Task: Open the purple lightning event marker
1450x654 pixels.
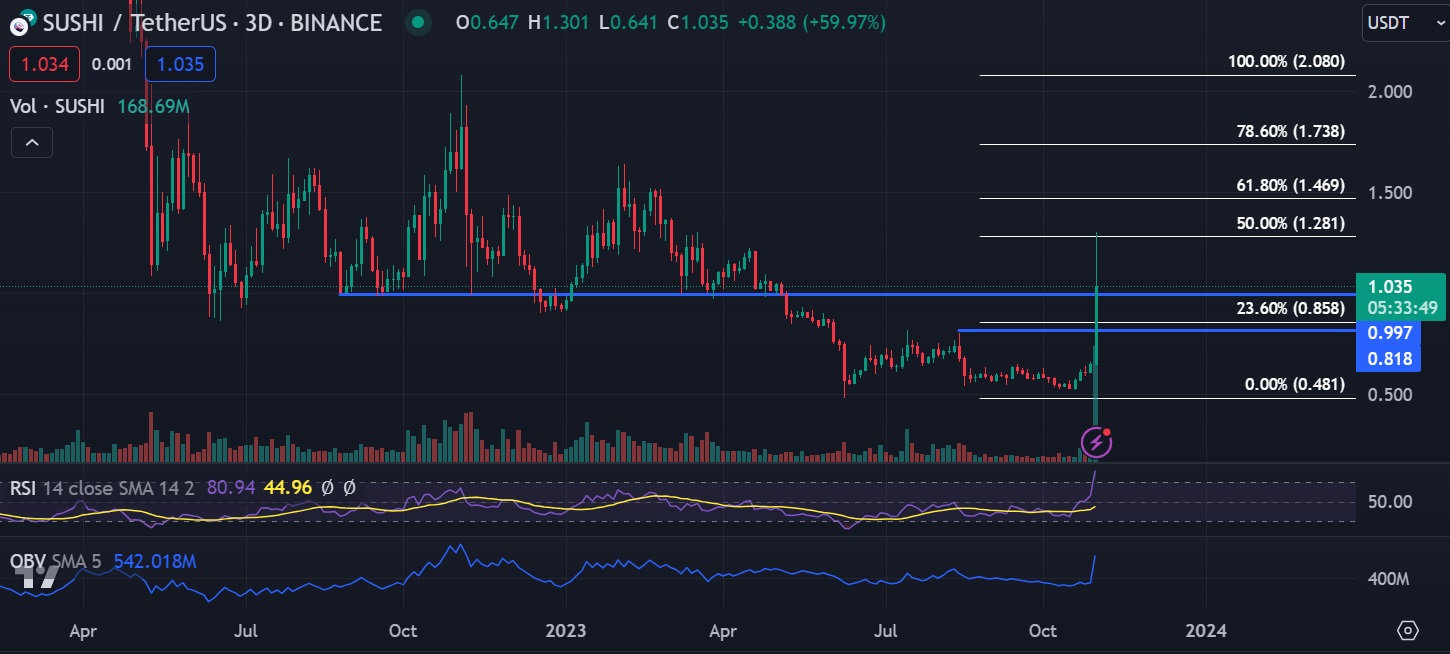Action: tap(1097, 441)
